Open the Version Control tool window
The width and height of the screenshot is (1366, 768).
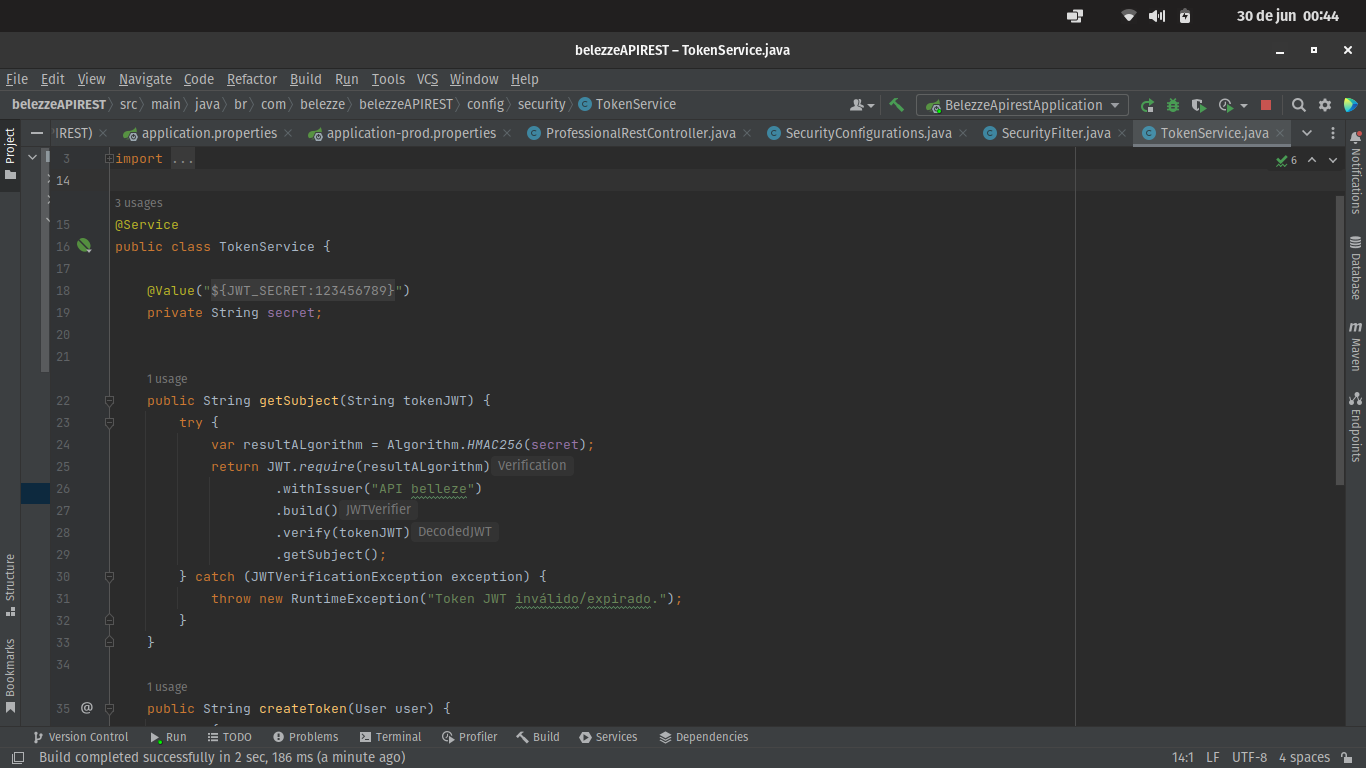click(80, 737)
